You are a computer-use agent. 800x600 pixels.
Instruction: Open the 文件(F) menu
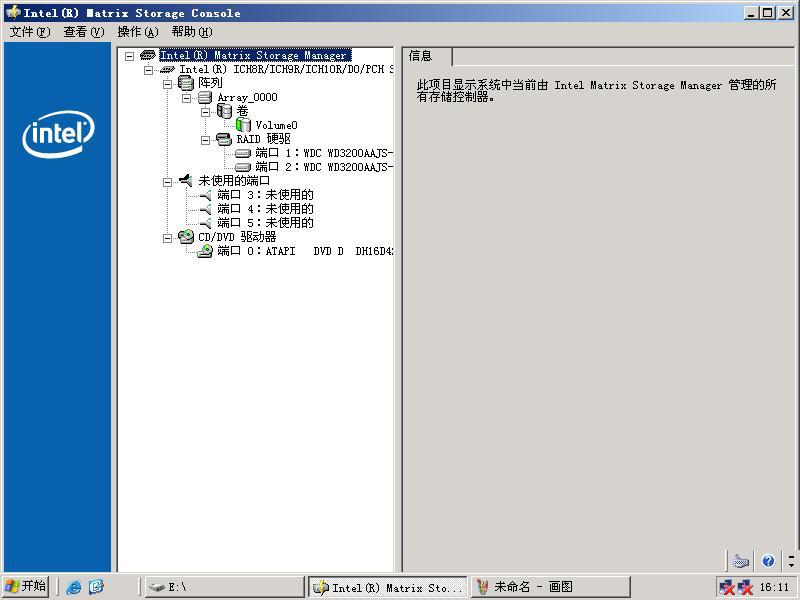[x=29, y=32]
